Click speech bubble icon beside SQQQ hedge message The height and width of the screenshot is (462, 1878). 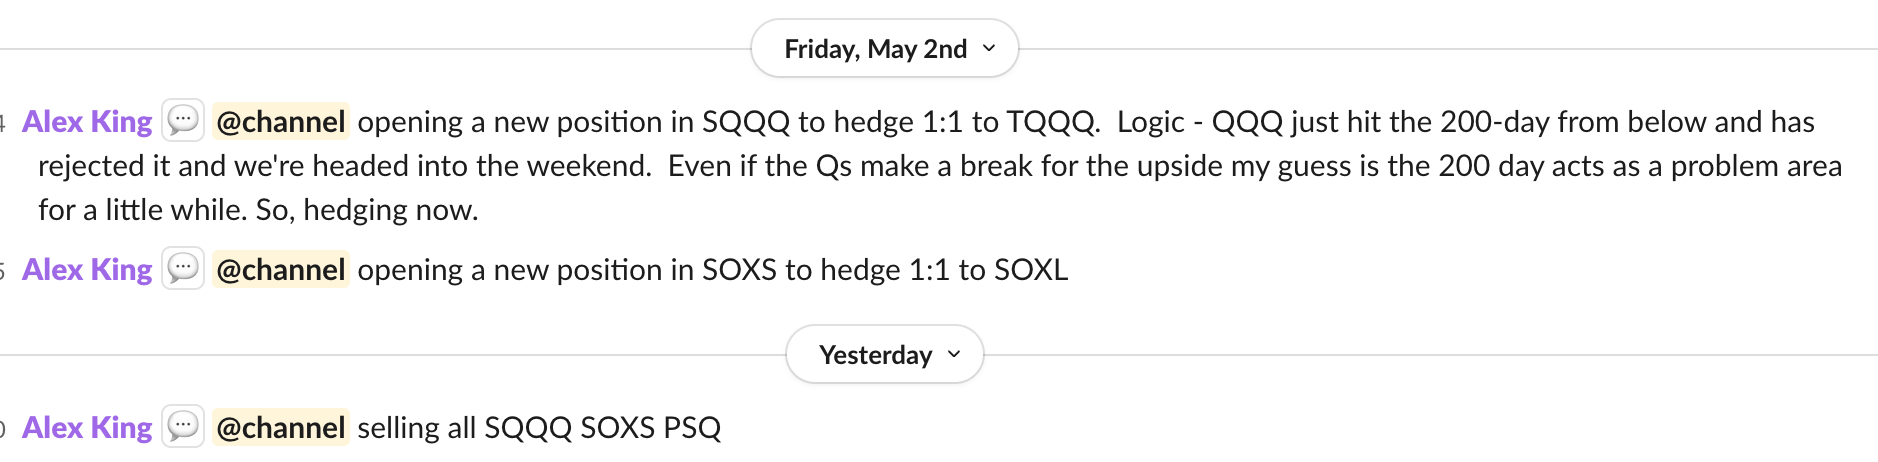pyautogui.click(x=183, y=121)
